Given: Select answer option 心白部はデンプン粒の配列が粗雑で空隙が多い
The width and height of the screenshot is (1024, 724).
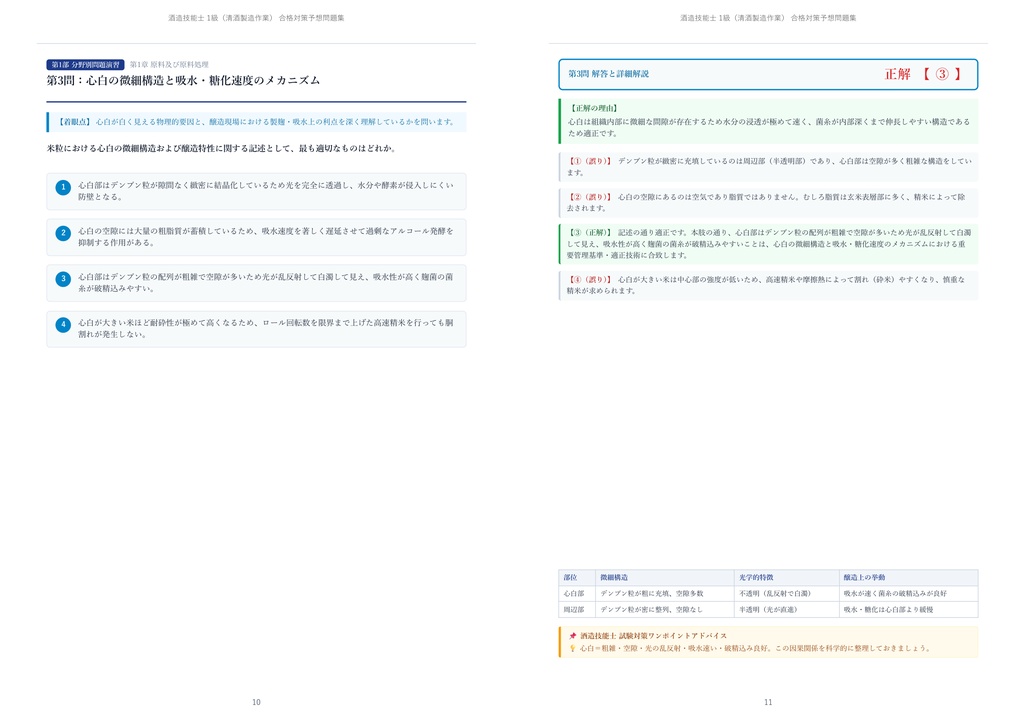Looking at the screenshot, I should click(x=256, y=283).
